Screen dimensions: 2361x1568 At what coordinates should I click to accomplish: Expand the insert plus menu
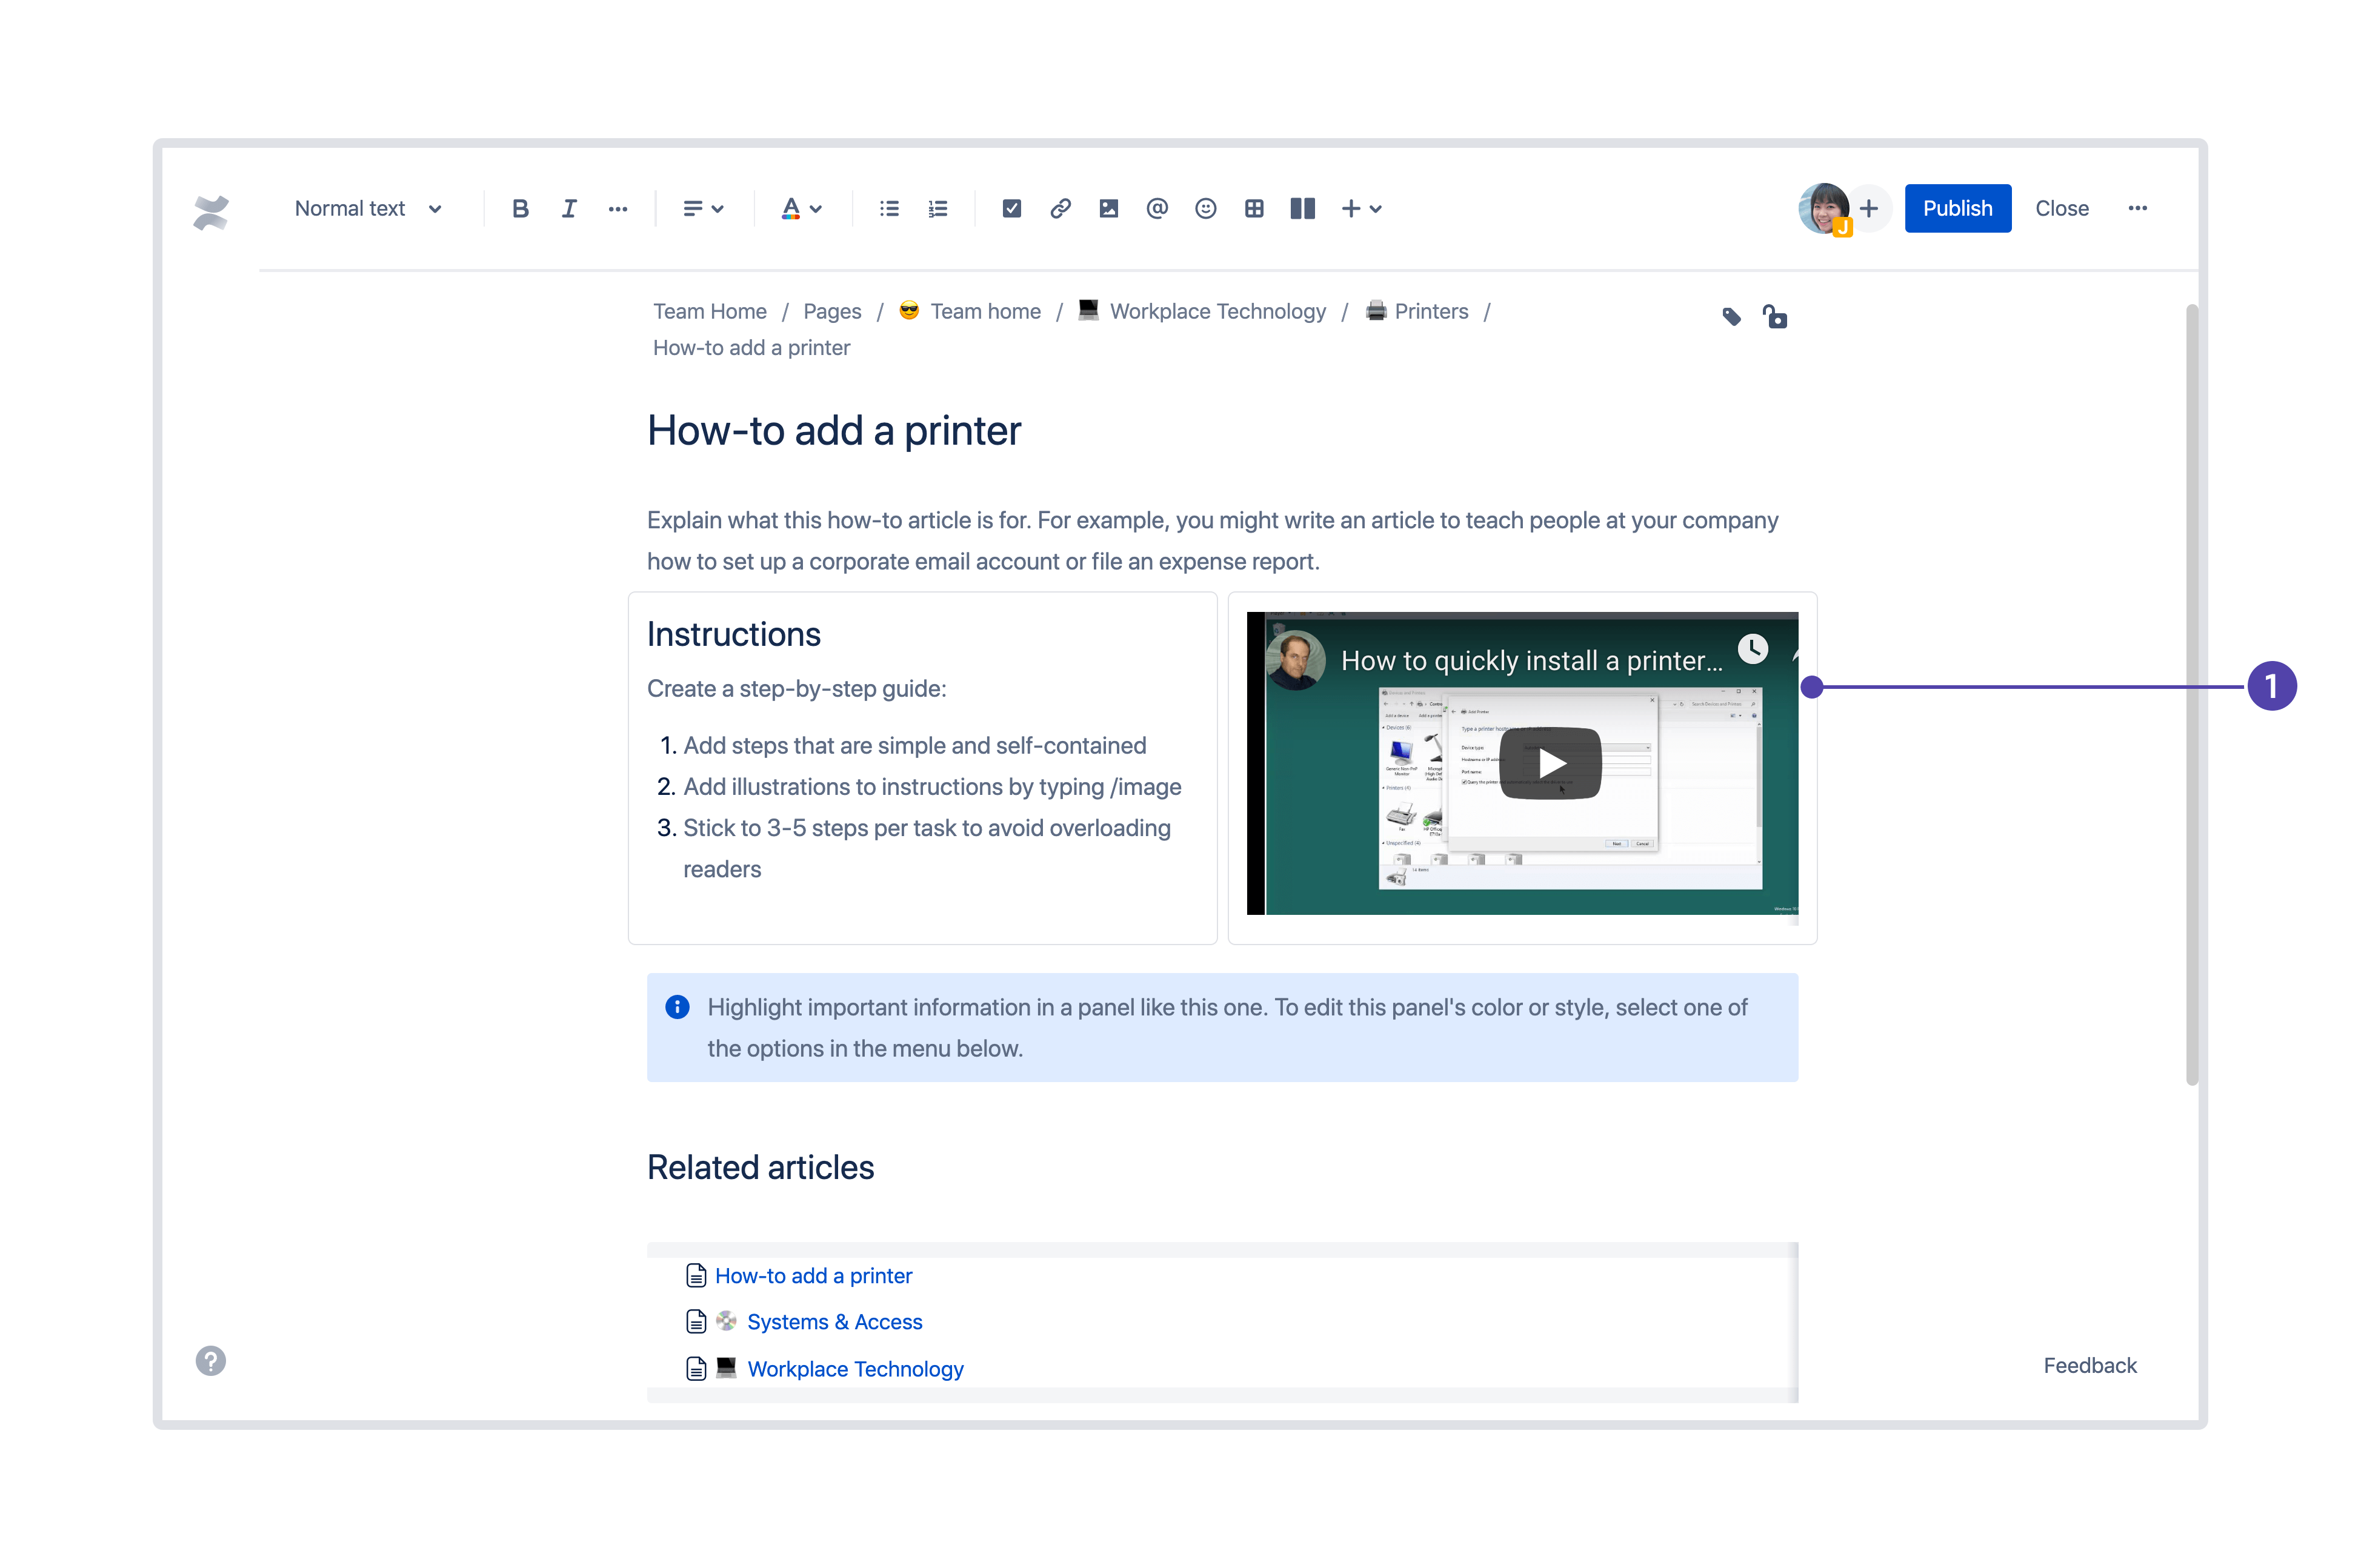1361,209
